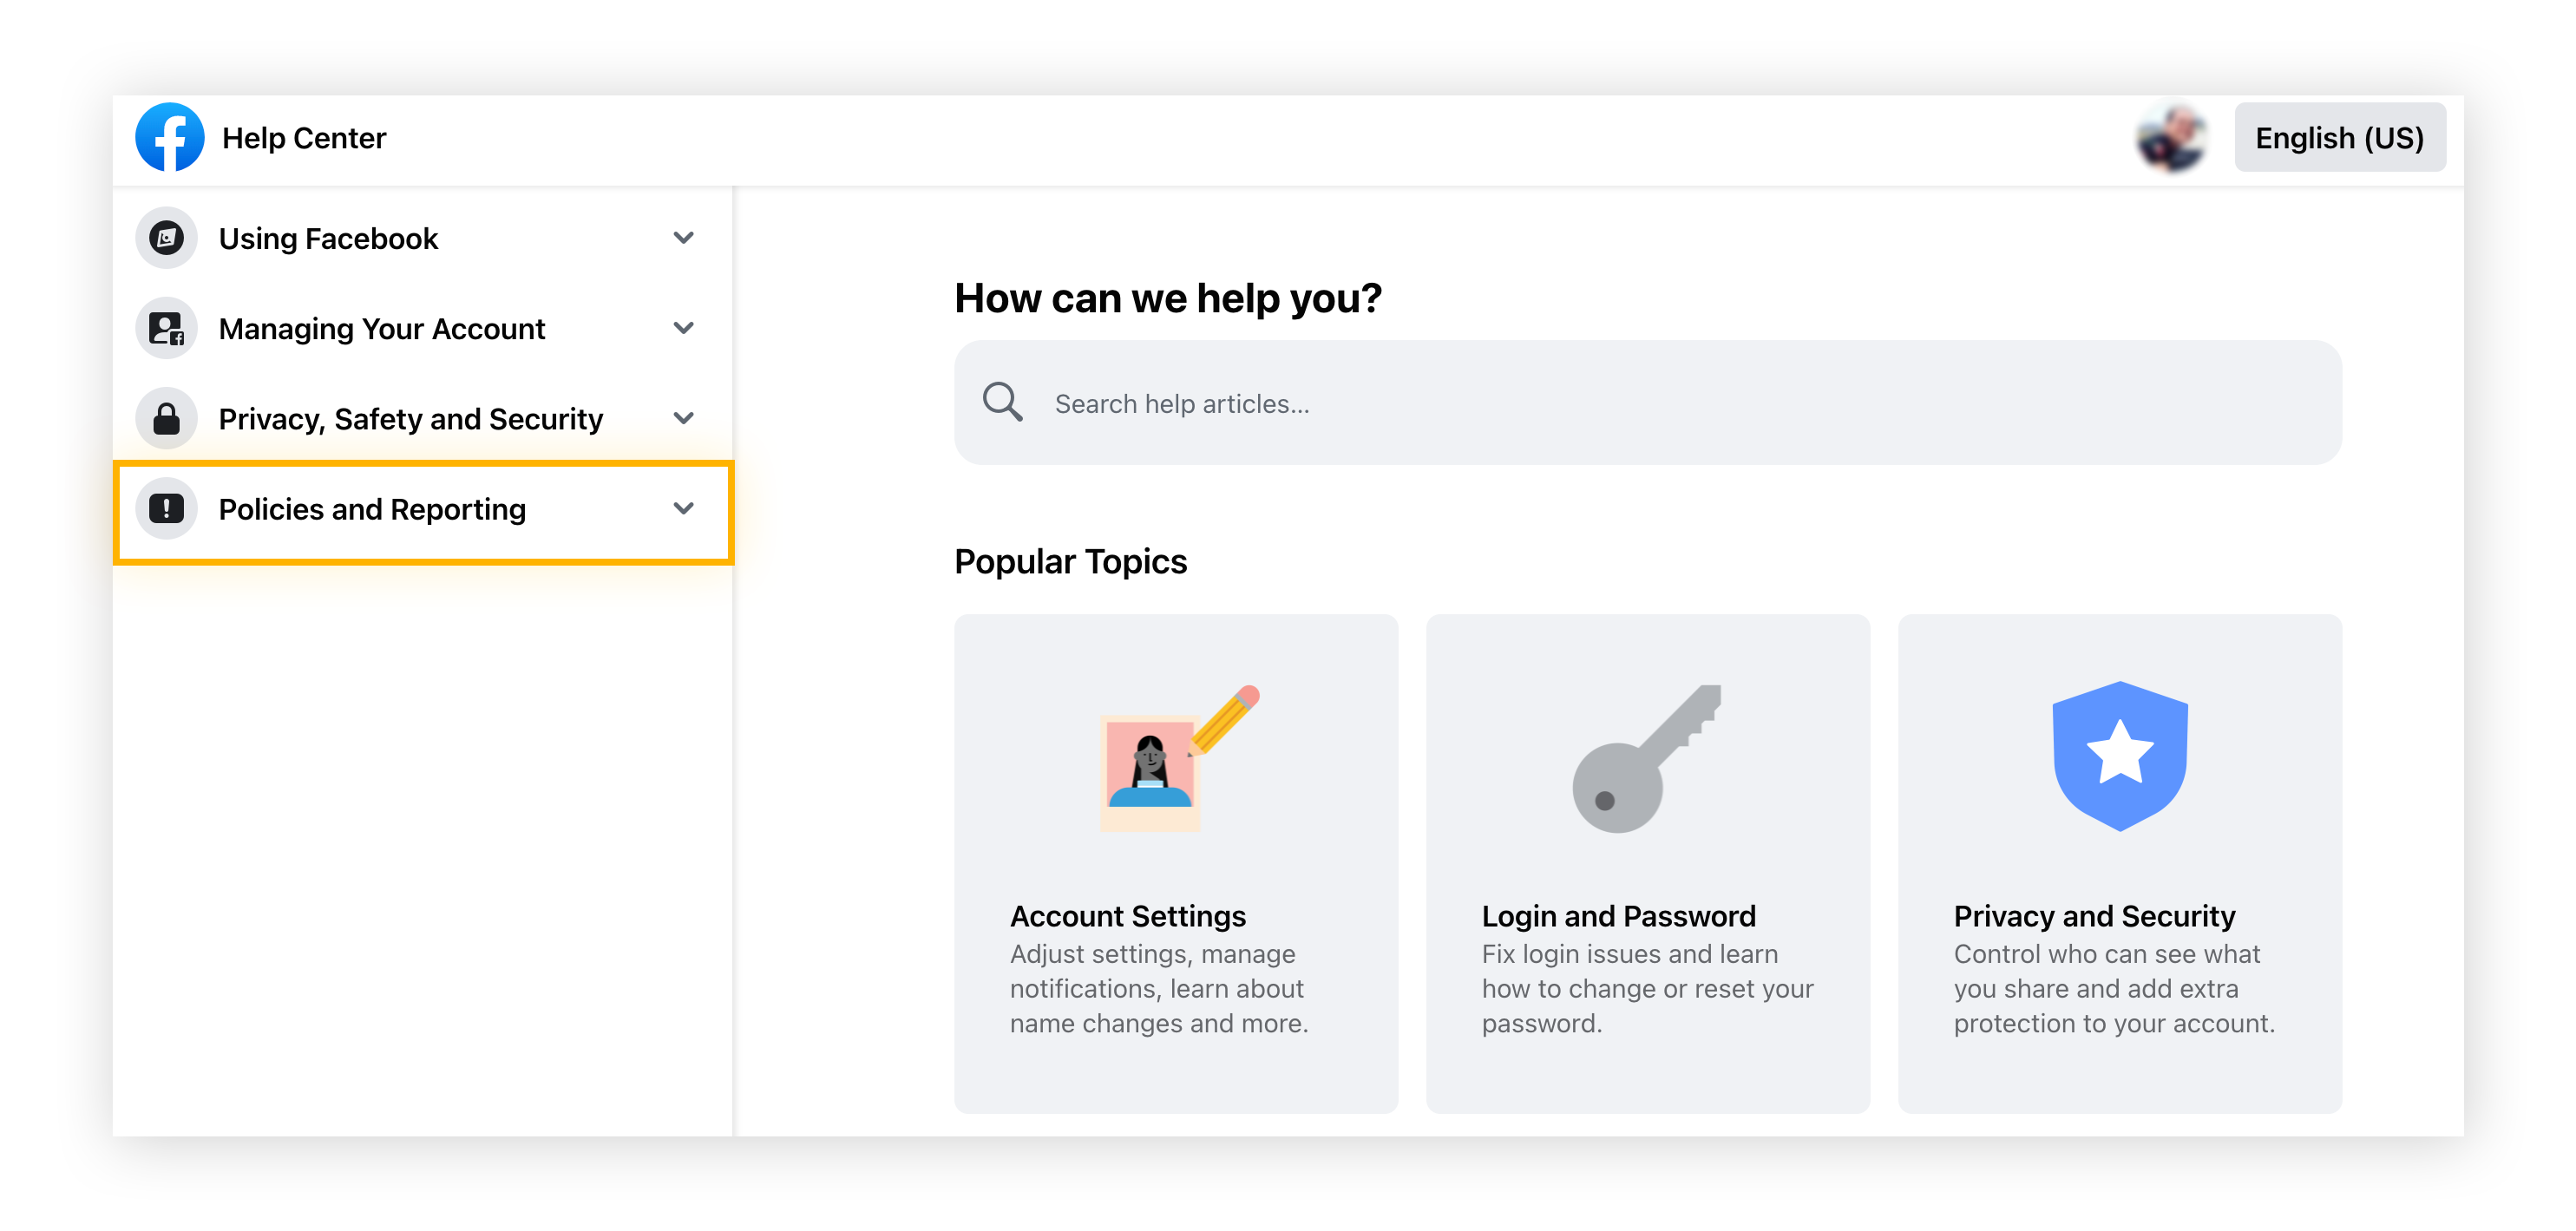This screenshot has height=1231, width=2576.
Task: Open the Login and Password topic link
Action: point(1618,915)
